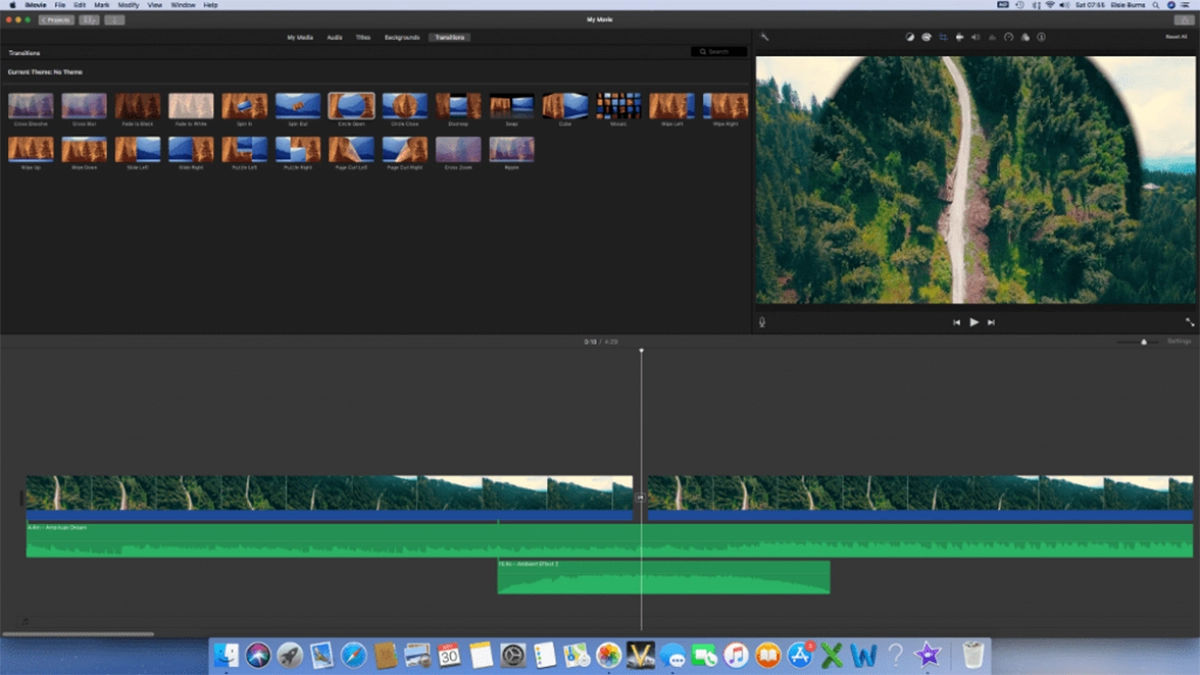Select the Crop tool in the viewer toolbar

tap(943, 37)
